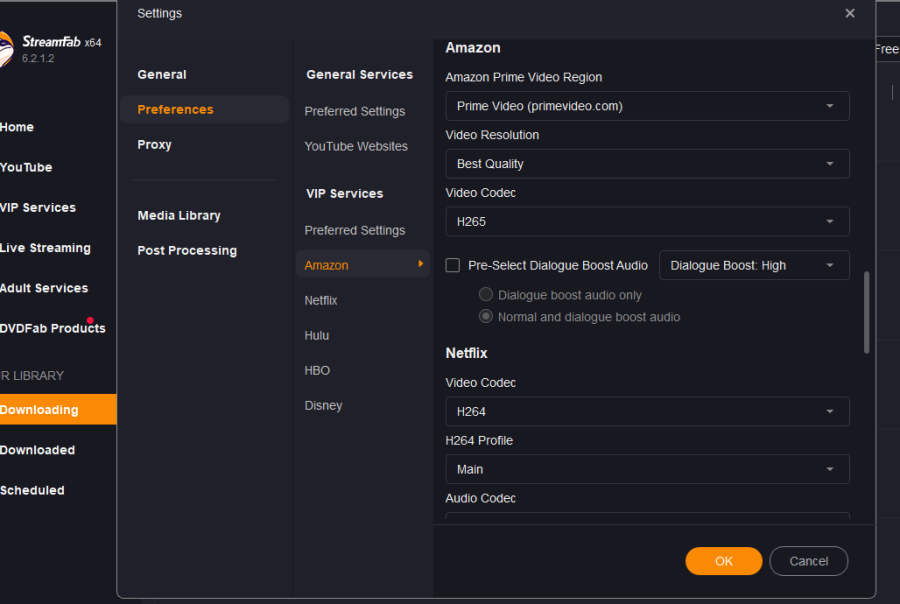Viewport: 900px width, 604px height.
Task: Expand Netflix H264 Video Codec dropdown
Action: click(x=647, y=411)
